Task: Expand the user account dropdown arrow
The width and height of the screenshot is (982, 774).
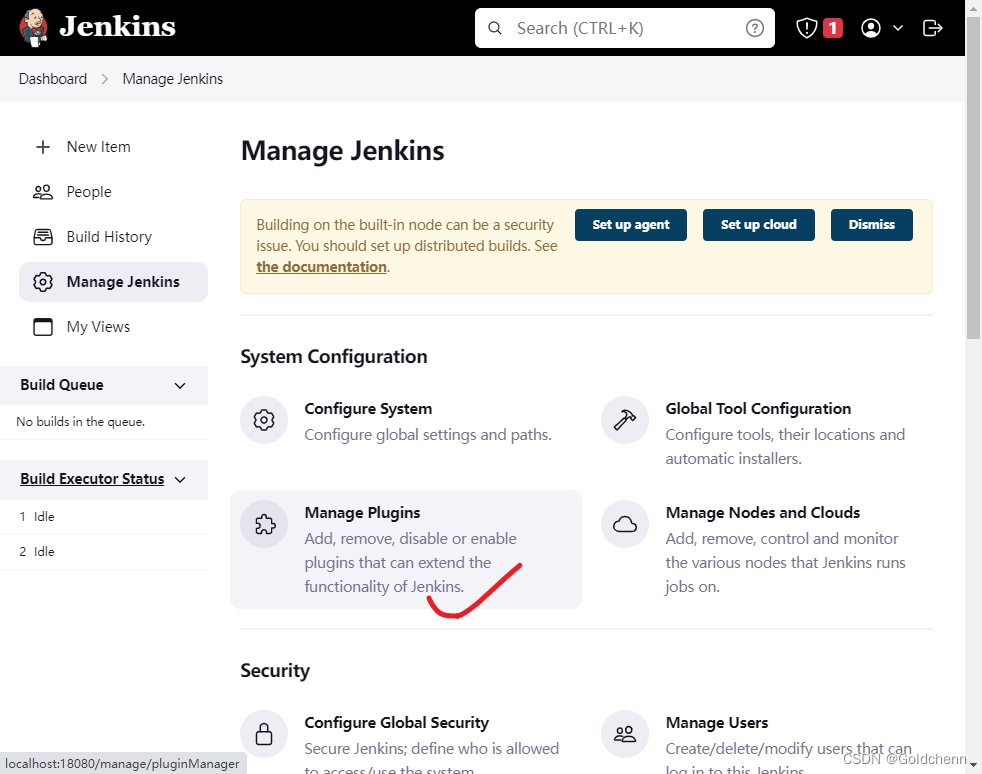Action: click(x=896, y=27)
